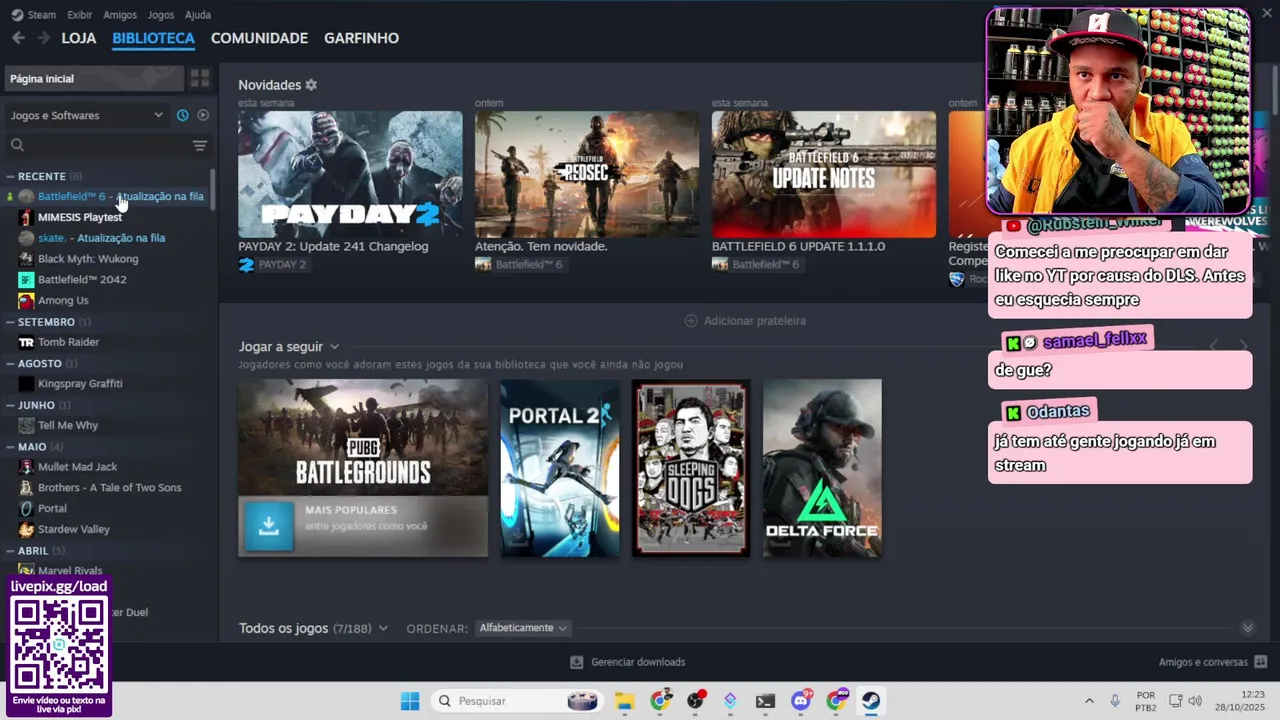This screenshot has height=720, width=1280.
Task: Click the taskbar microphone icon
Action: [1115, 701]
